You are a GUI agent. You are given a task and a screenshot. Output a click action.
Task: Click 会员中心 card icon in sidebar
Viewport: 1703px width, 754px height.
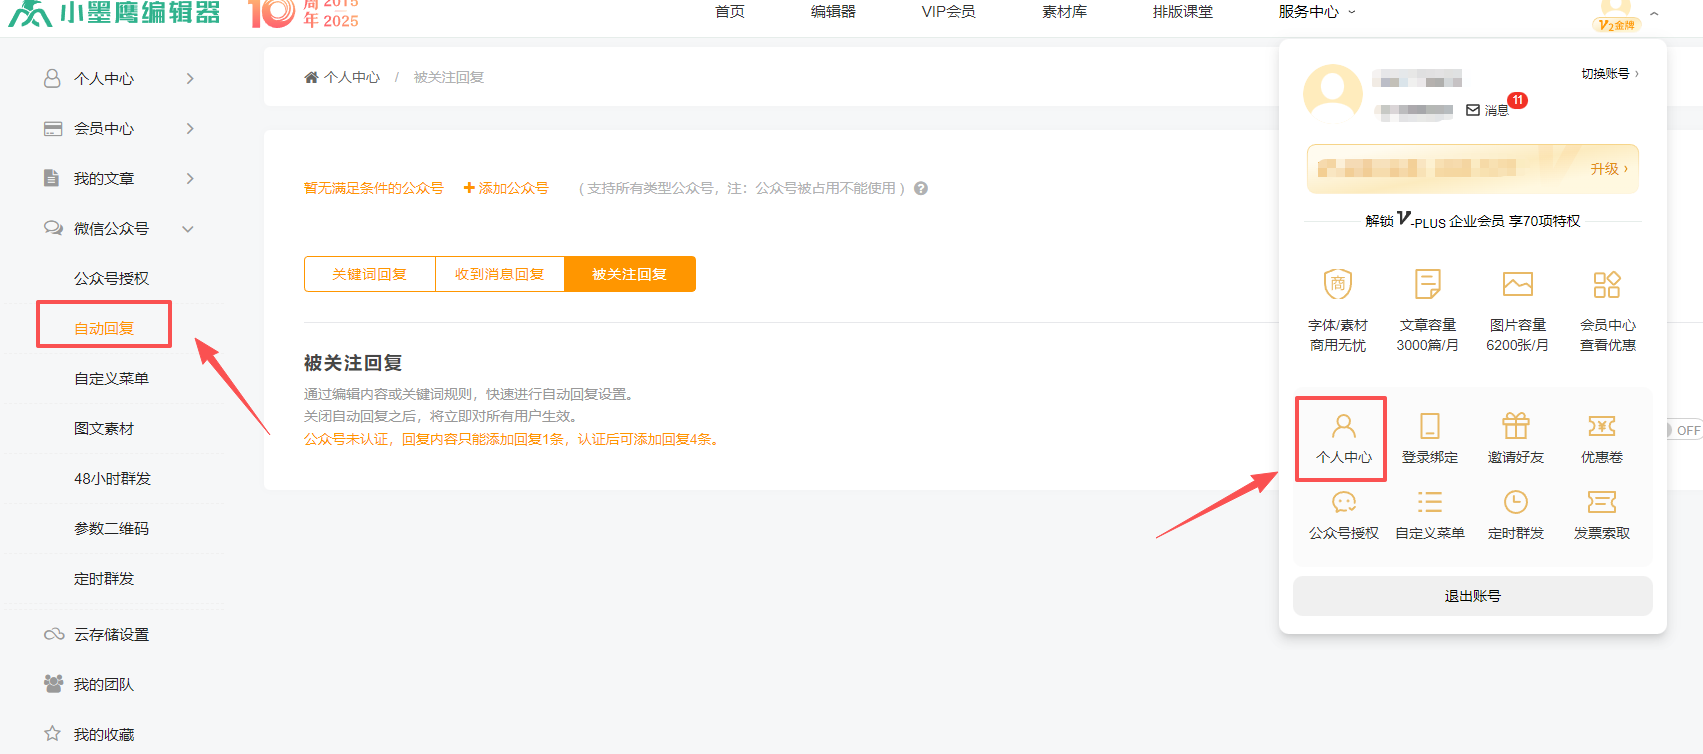pyautogui.click(x=53, y=128)
